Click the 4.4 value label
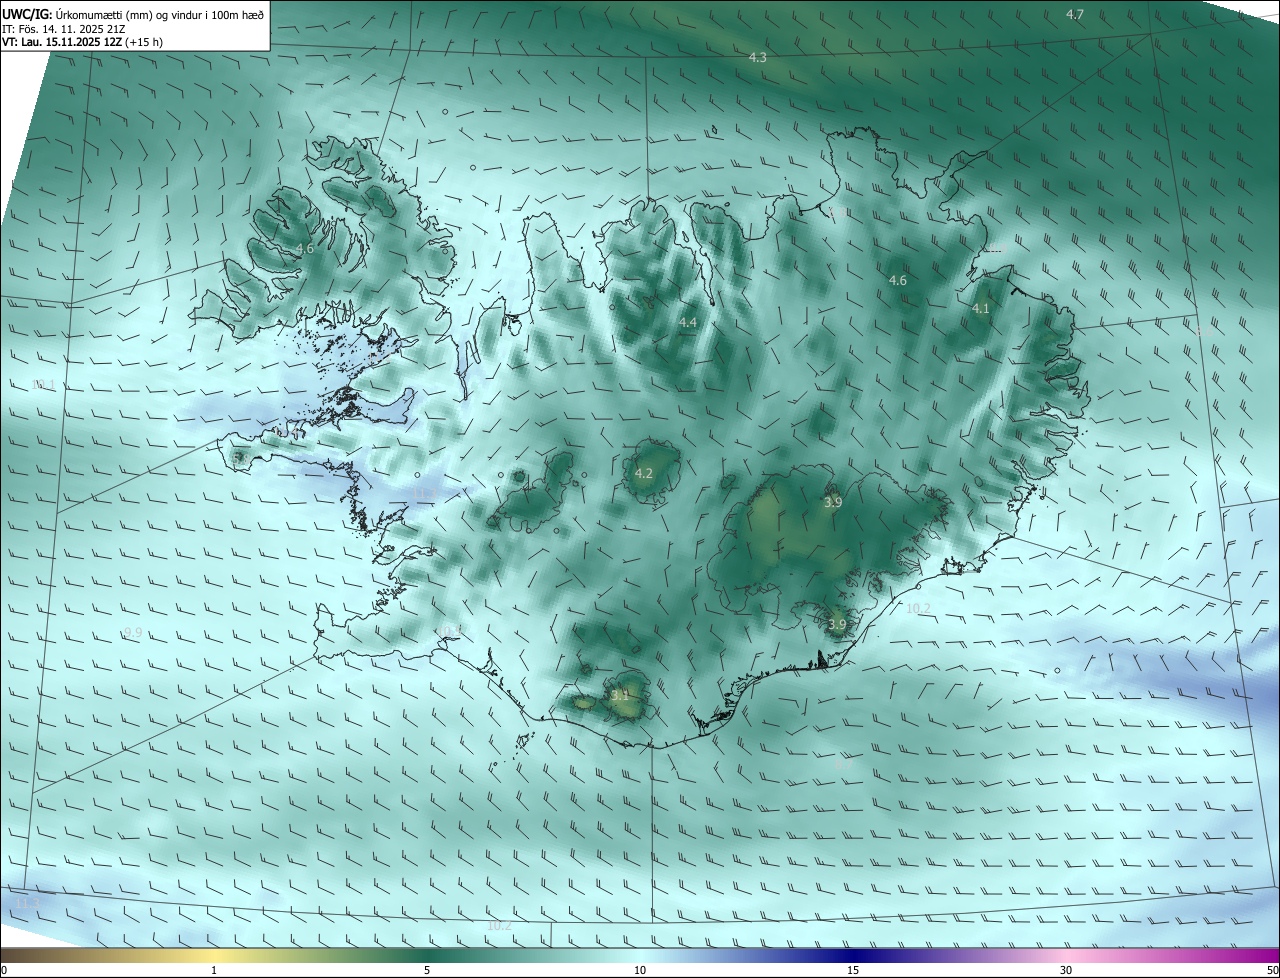This screenshot has height=978, width=1280. tap(688, 323)
